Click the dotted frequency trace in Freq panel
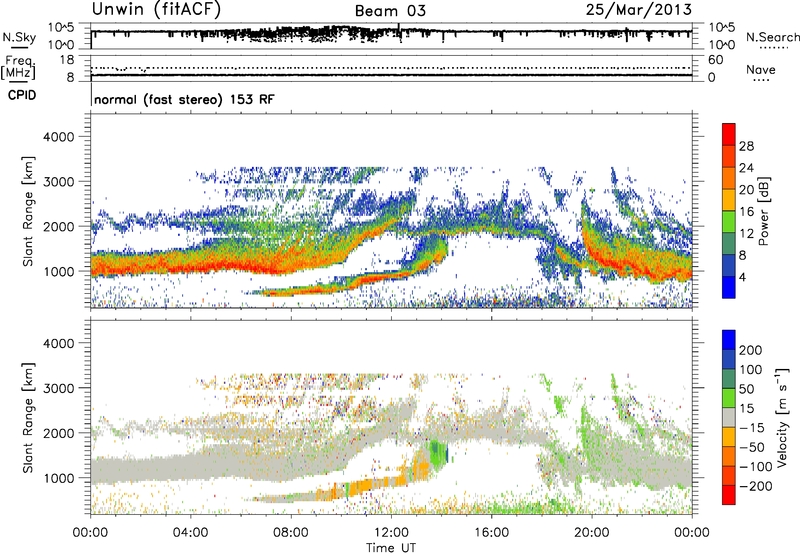The image size is (800, 554). point(391,68)
